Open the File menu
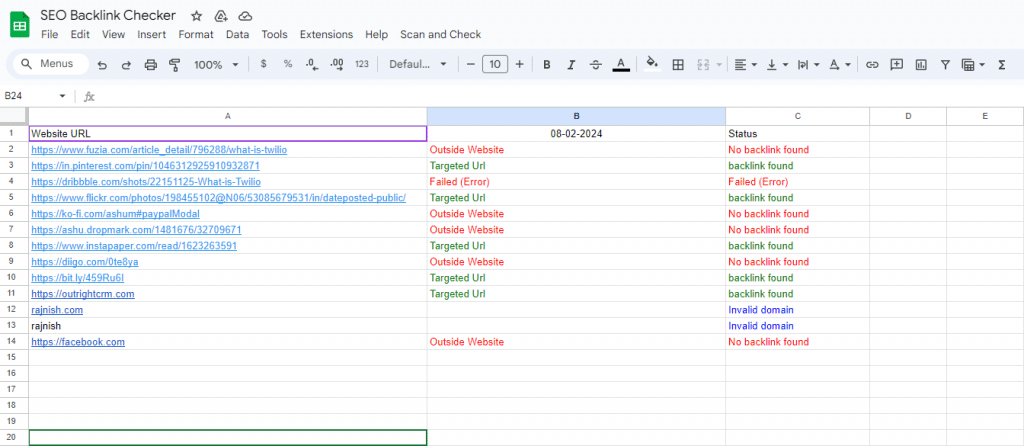 click(x=50, y=35)
